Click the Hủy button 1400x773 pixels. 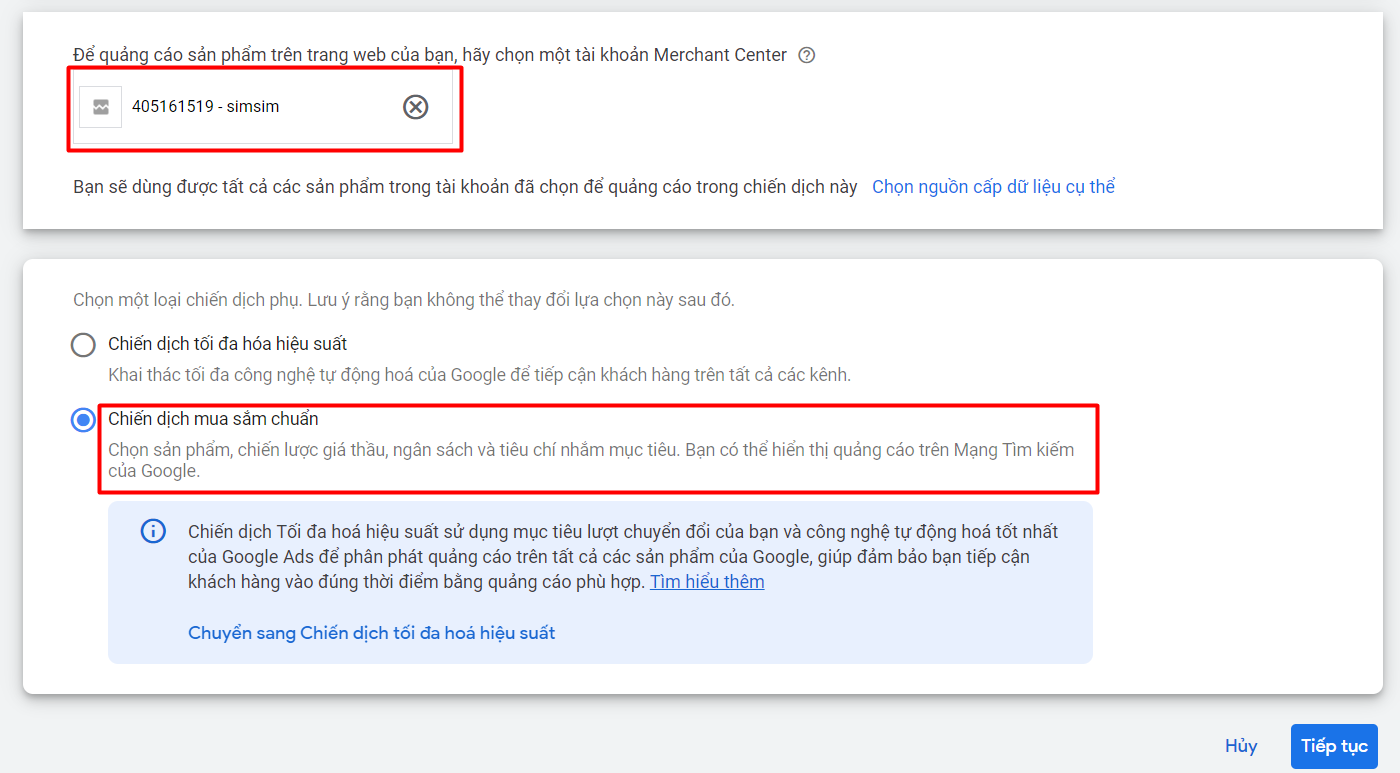[1241, 746]
